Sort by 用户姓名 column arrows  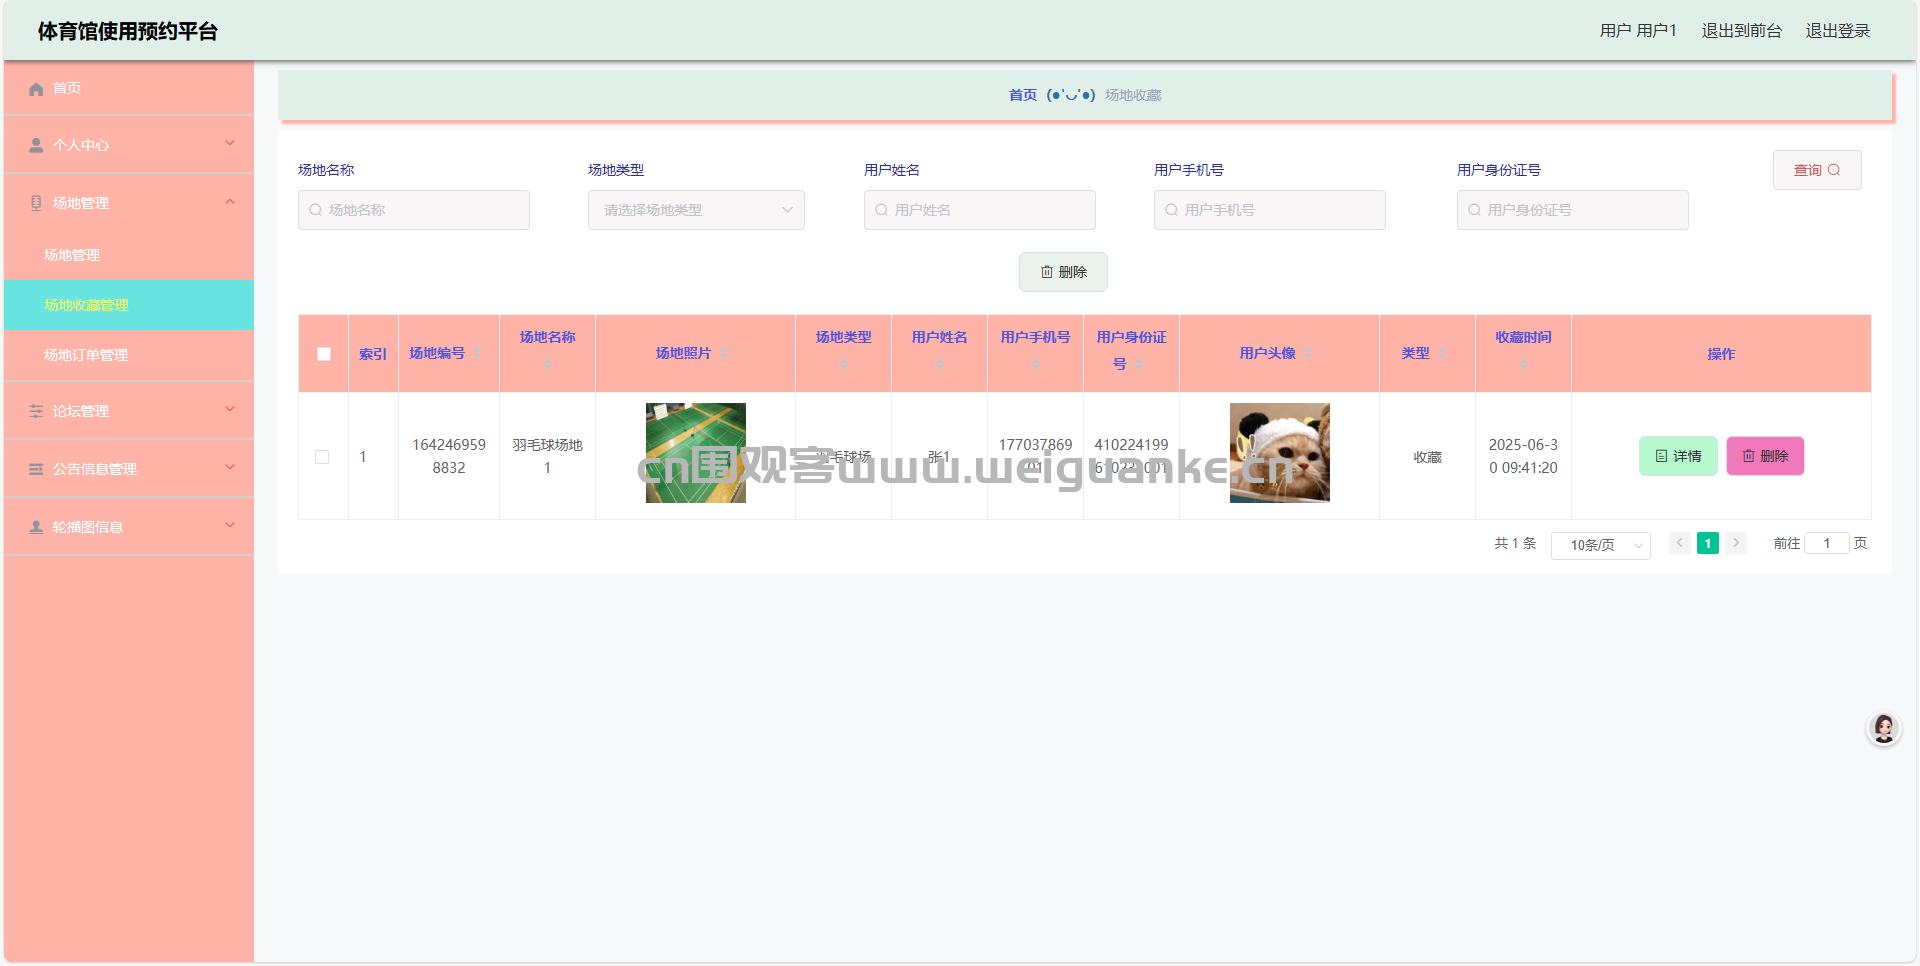pyautogui.click(x=940, y=365)
